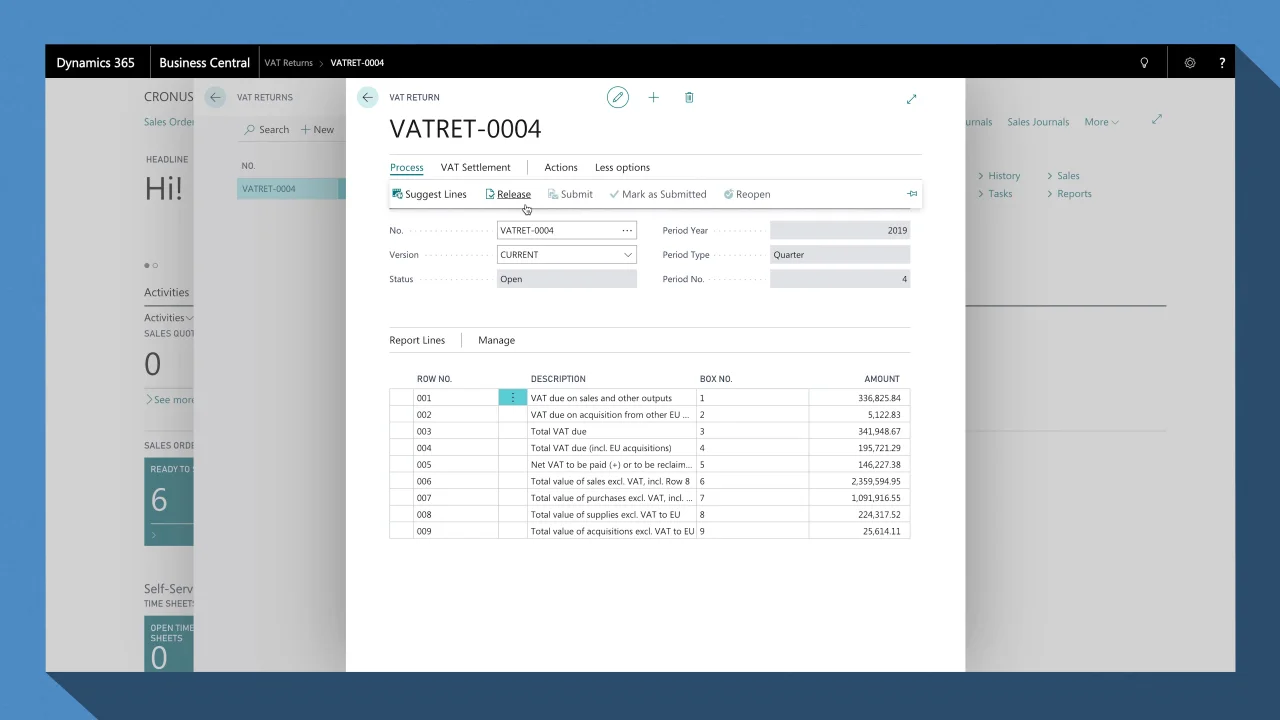Select the VAT Settlement tab
Screen dimensions: 1280x720
click(x=475, y=167)
